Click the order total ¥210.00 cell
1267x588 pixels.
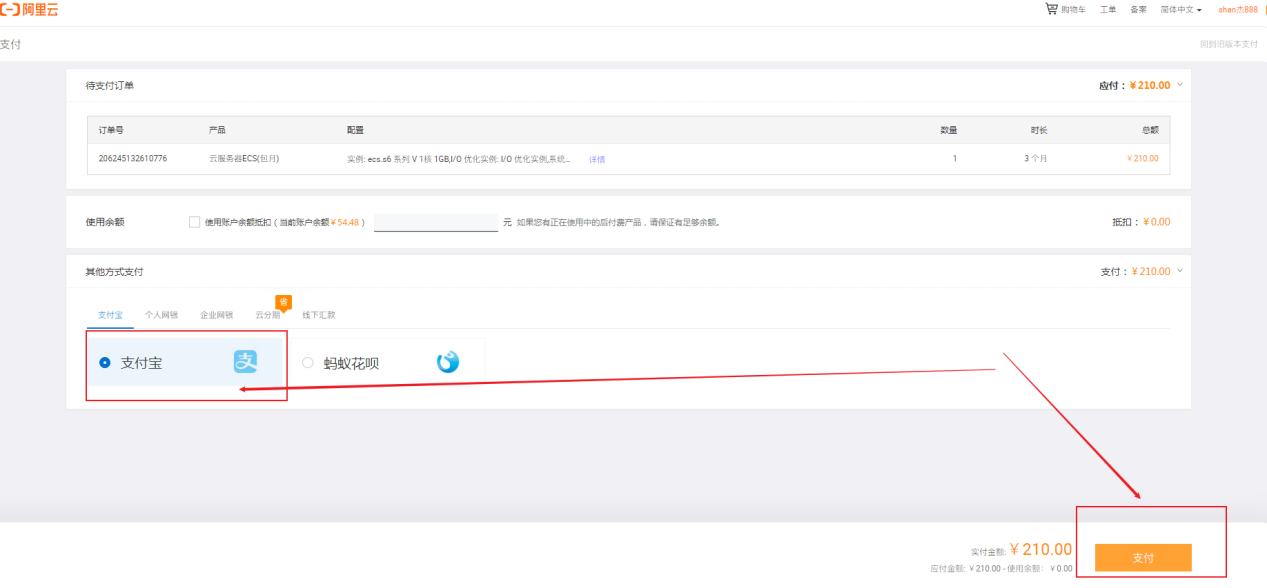[x=1142, y=158]
